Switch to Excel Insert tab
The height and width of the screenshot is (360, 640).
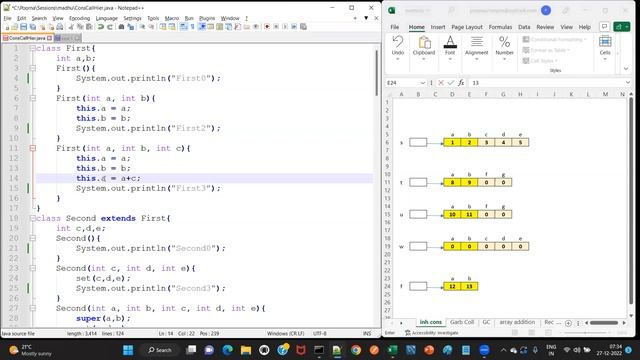tap(438, 27)
